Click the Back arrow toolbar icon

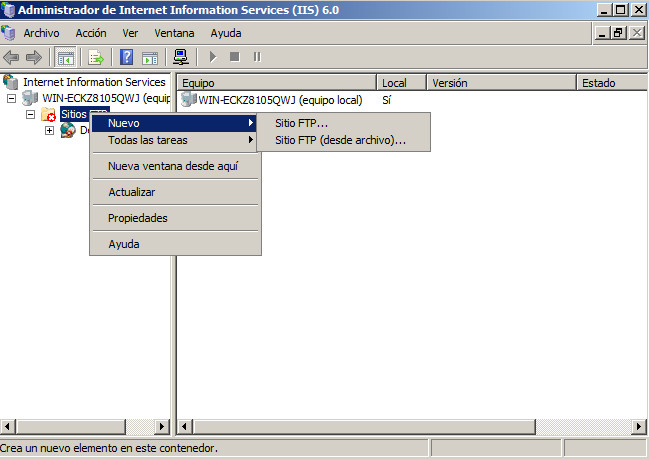12,57
